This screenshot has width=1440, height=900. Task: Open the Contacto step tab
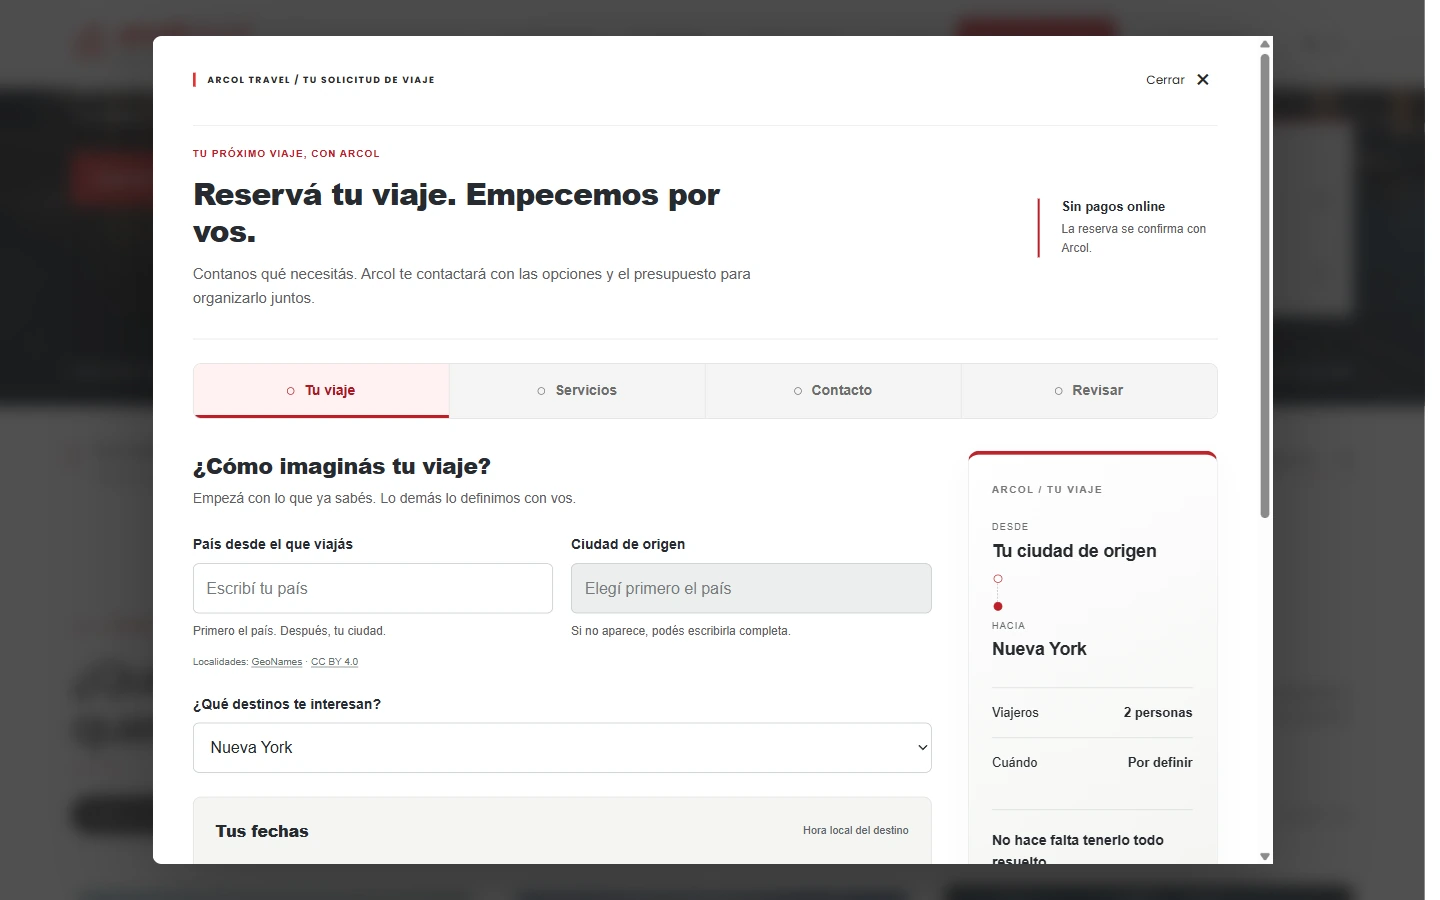(x=833, y=391)
